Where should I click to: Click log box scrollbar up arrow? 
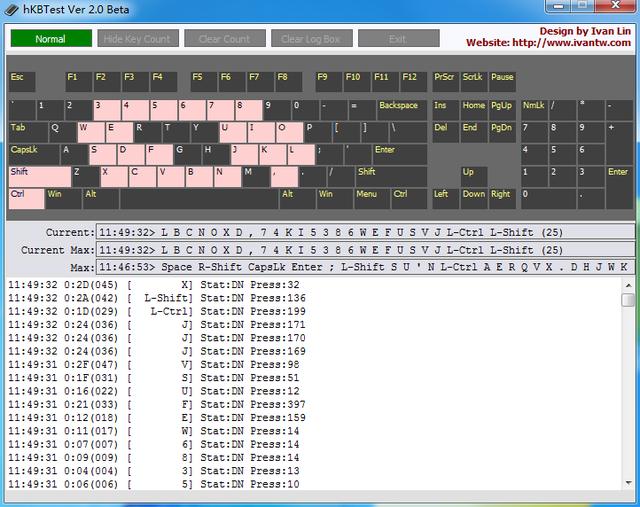628,285
